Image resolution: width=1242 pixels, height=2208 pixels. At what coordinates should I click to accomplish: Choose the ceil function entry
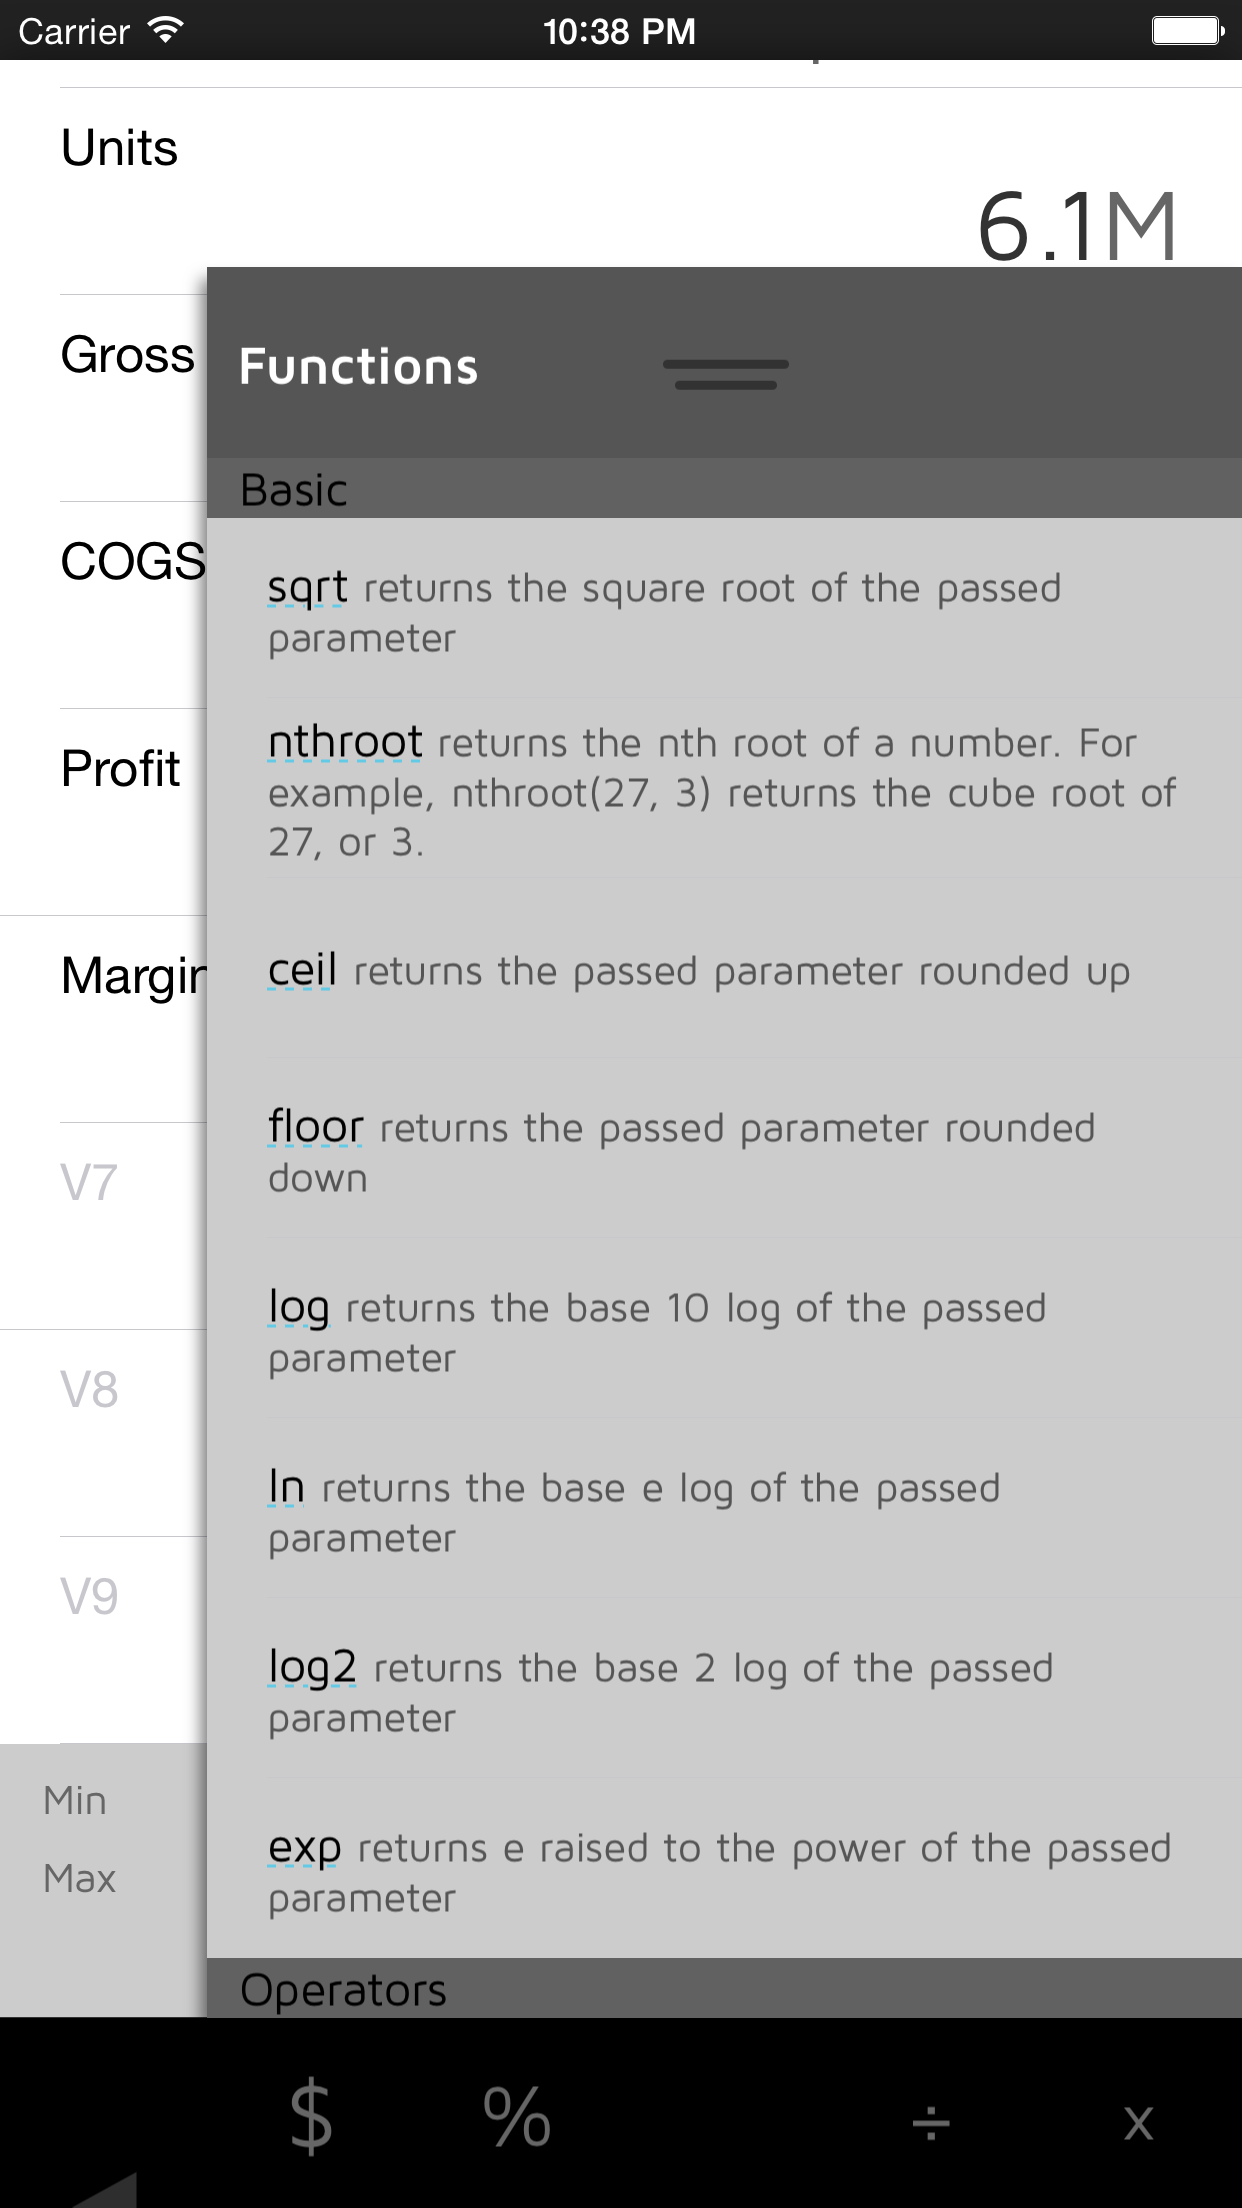[302, 971]
